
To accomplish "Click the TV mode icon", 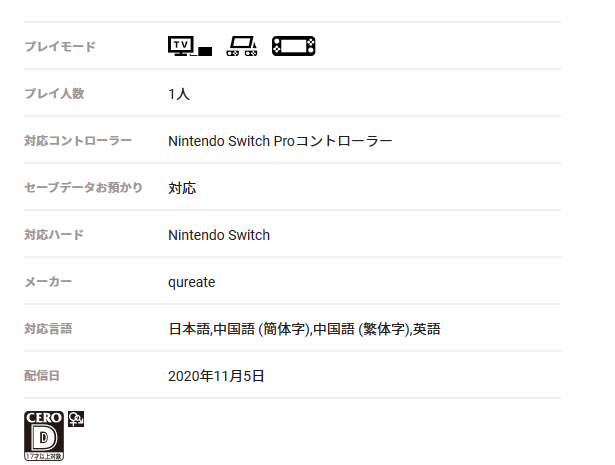I will 190,46.
